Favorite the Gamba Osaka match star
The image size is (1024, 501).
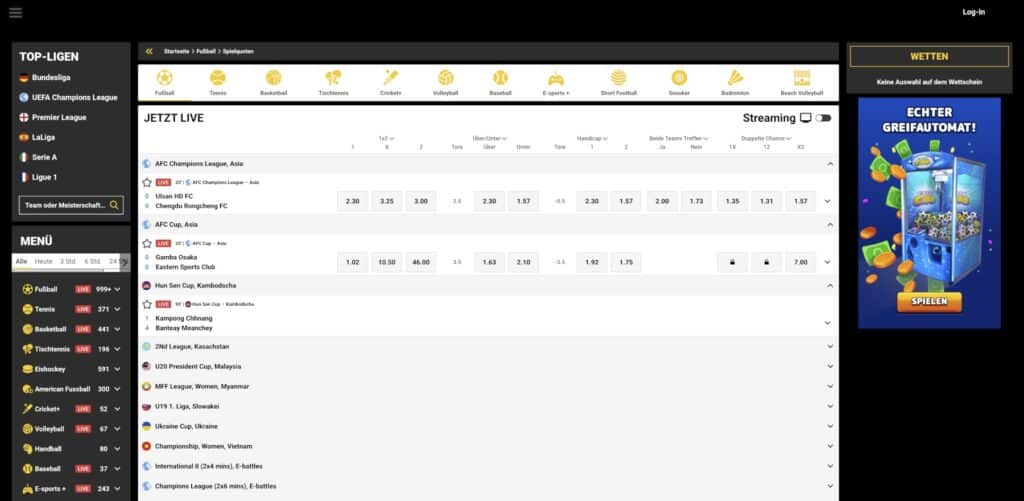click(147, 243)
